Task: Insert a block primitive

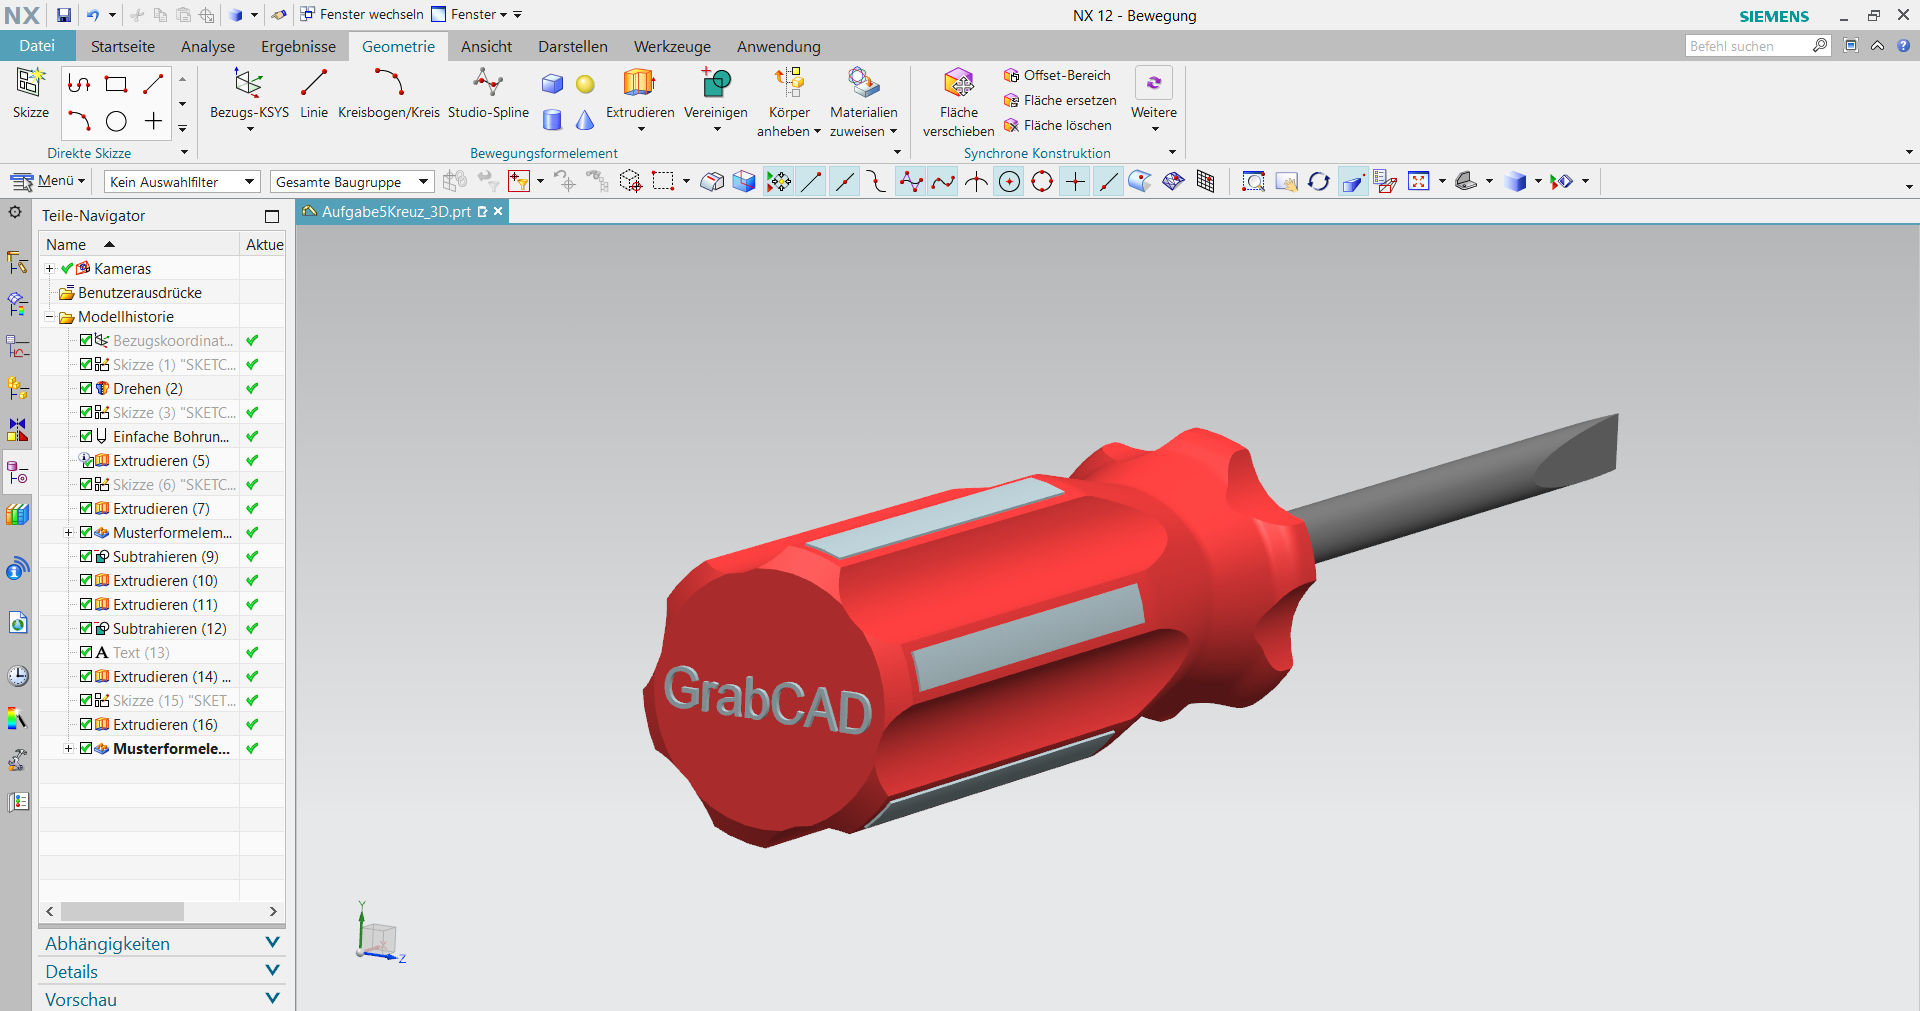Action: pos(552,84)
